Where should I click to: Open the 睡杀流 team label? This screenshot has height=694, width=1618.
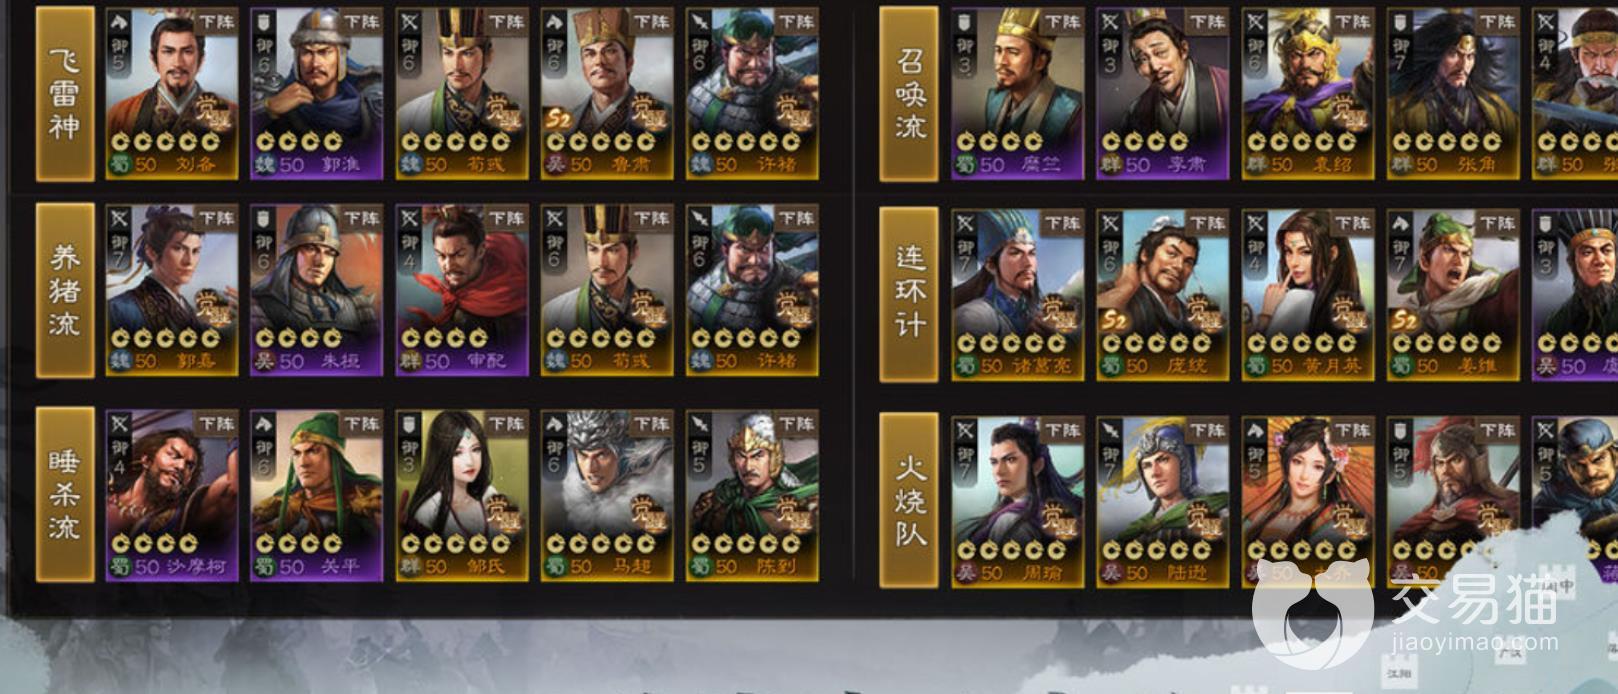[x=65, y=494]
